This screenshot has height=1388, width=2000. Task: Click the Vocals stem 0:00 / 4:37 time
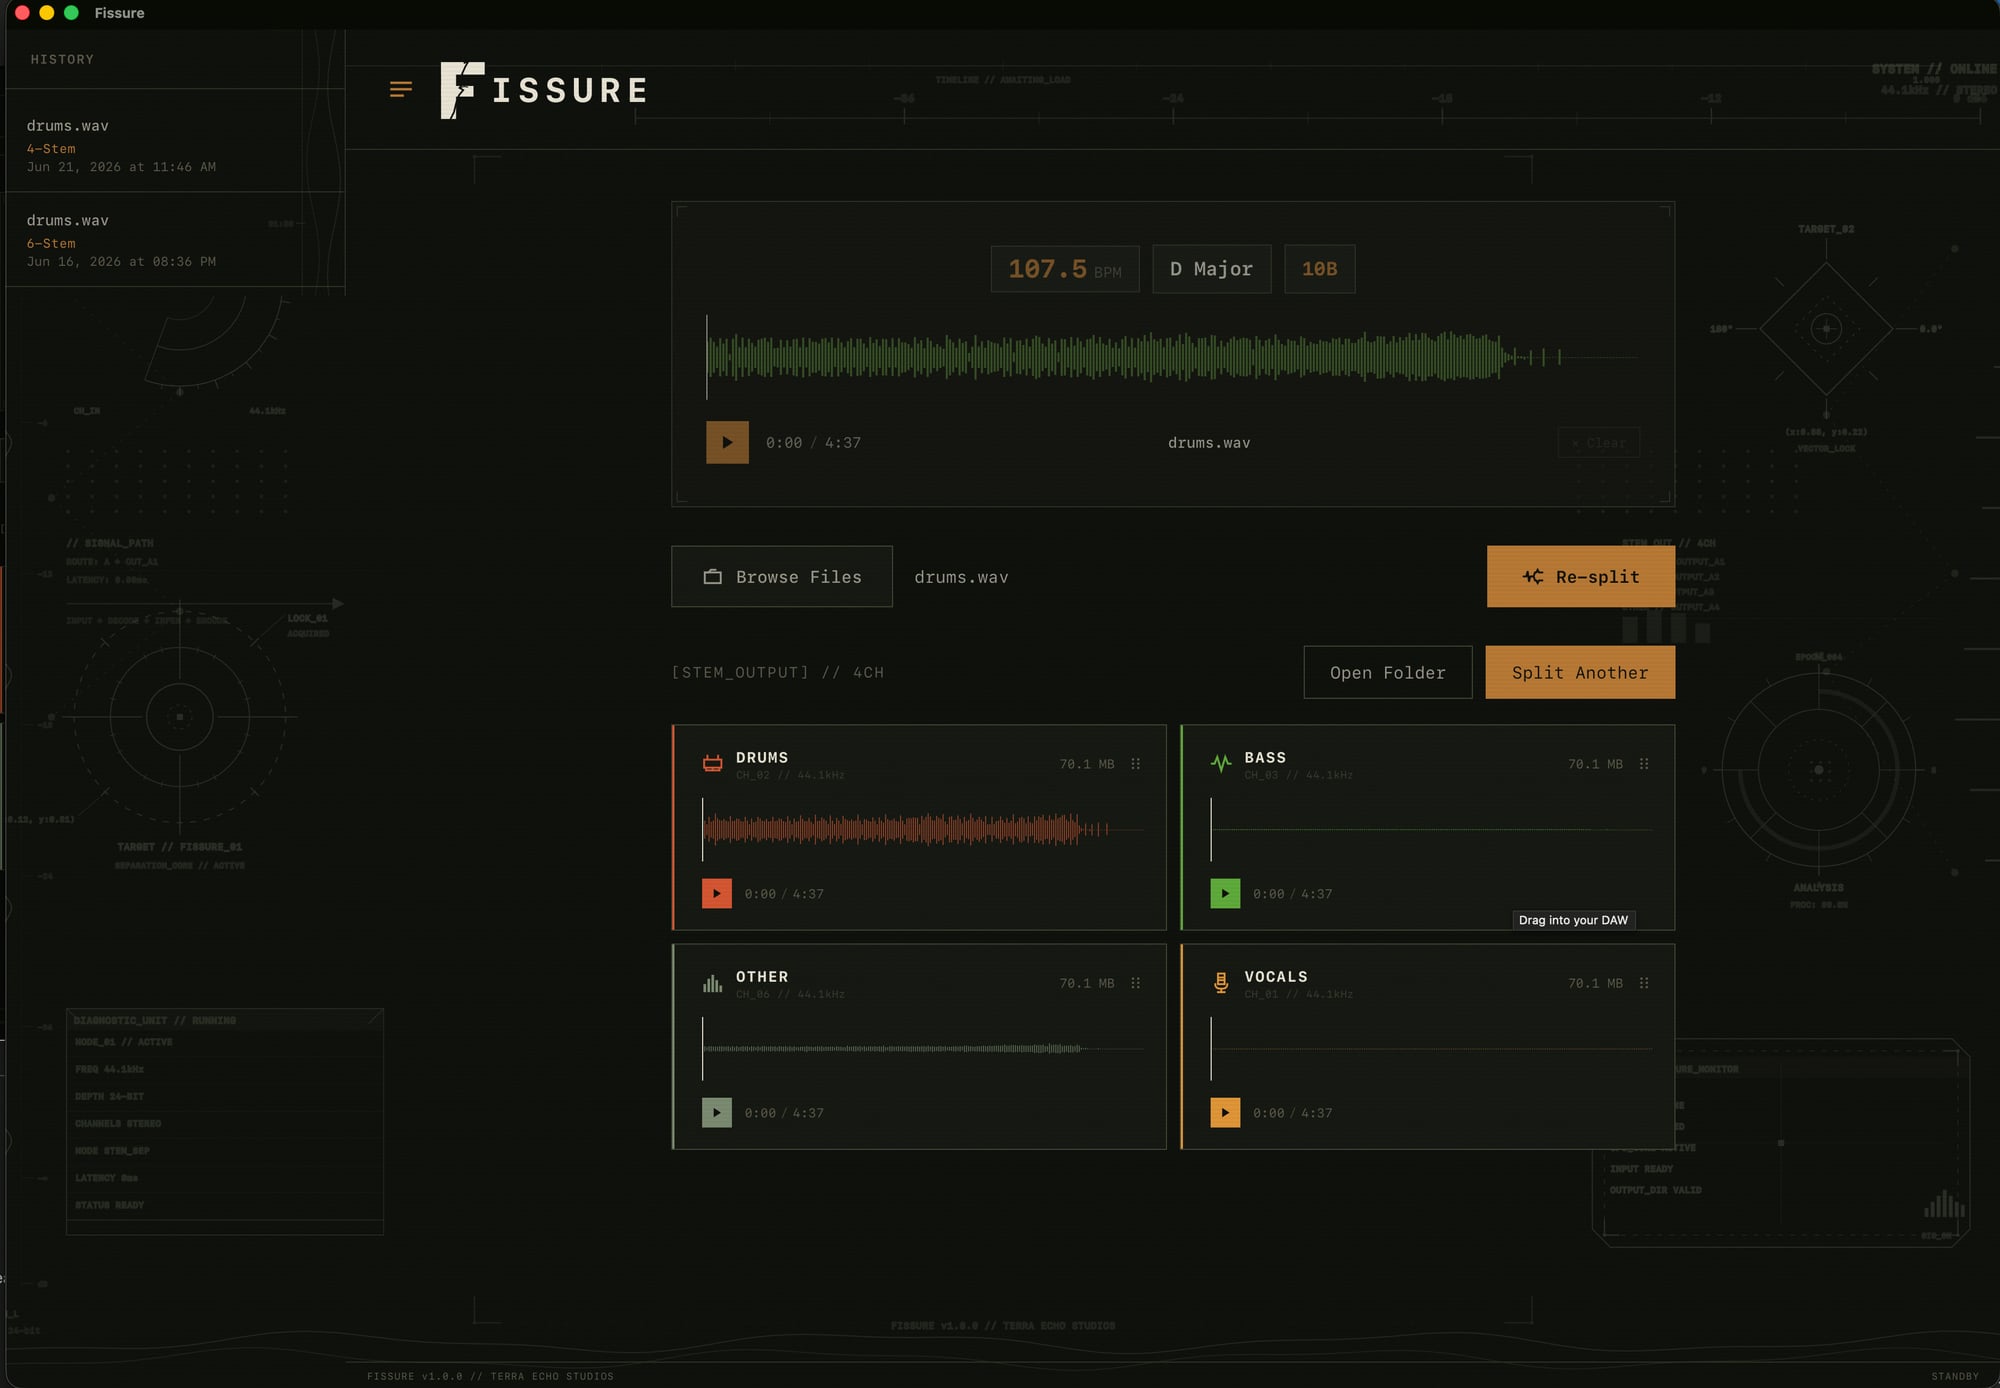1292,1113
